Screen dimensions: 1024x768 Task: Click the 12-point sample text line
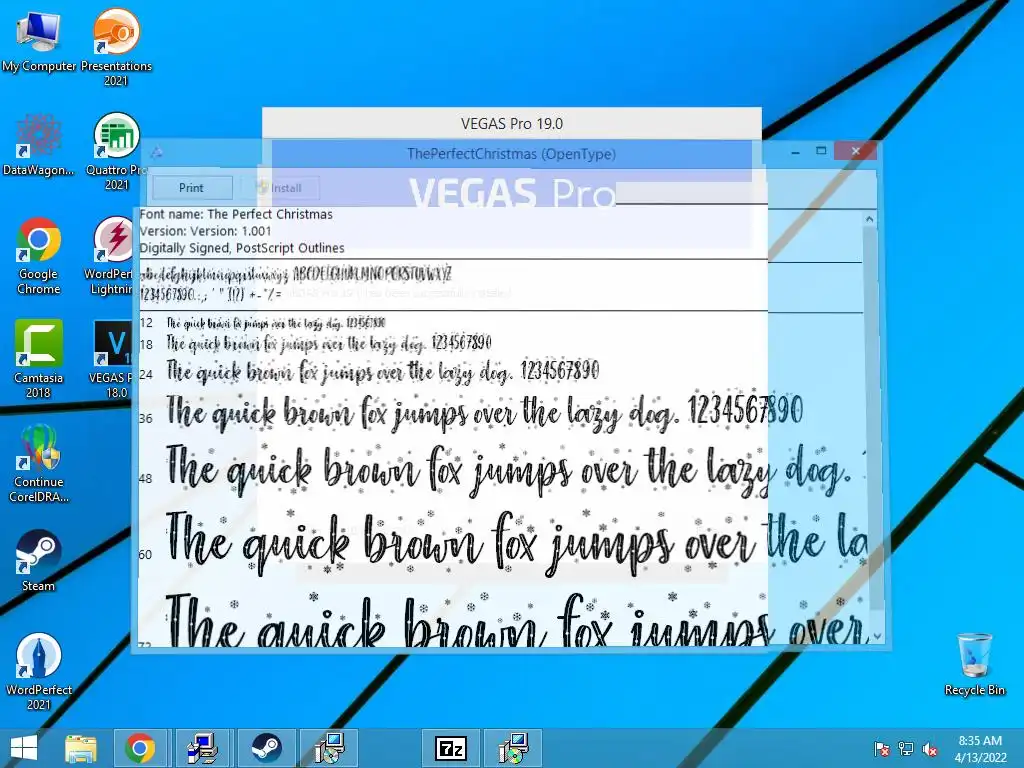pos(276,323)
